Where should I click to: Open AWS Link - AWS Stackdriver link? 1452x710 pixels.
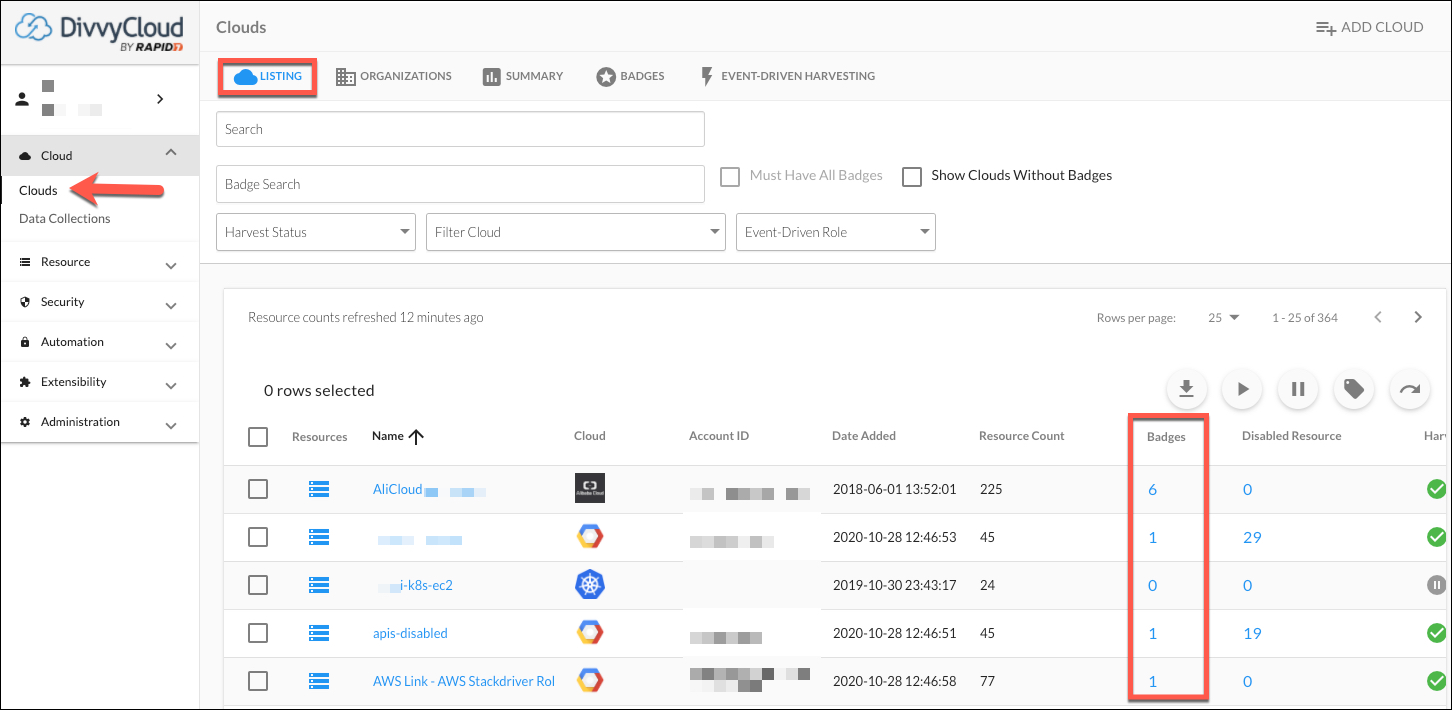coord(464,681)
